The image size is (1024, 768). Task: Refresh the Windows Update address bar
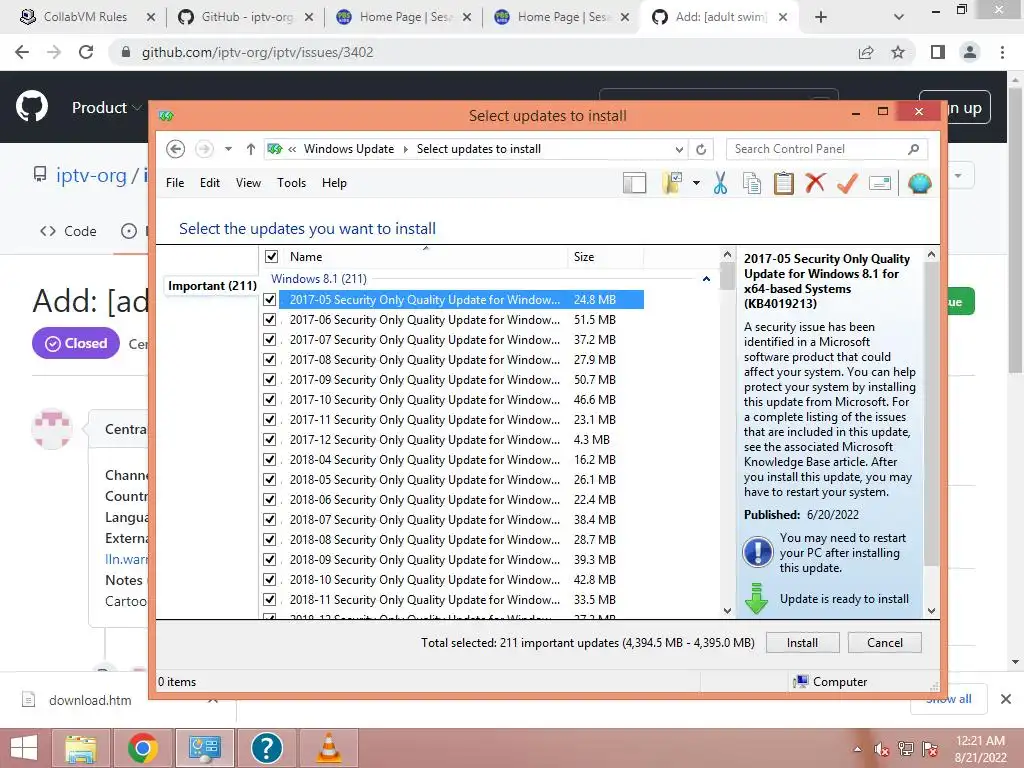(x=701, y=149)
